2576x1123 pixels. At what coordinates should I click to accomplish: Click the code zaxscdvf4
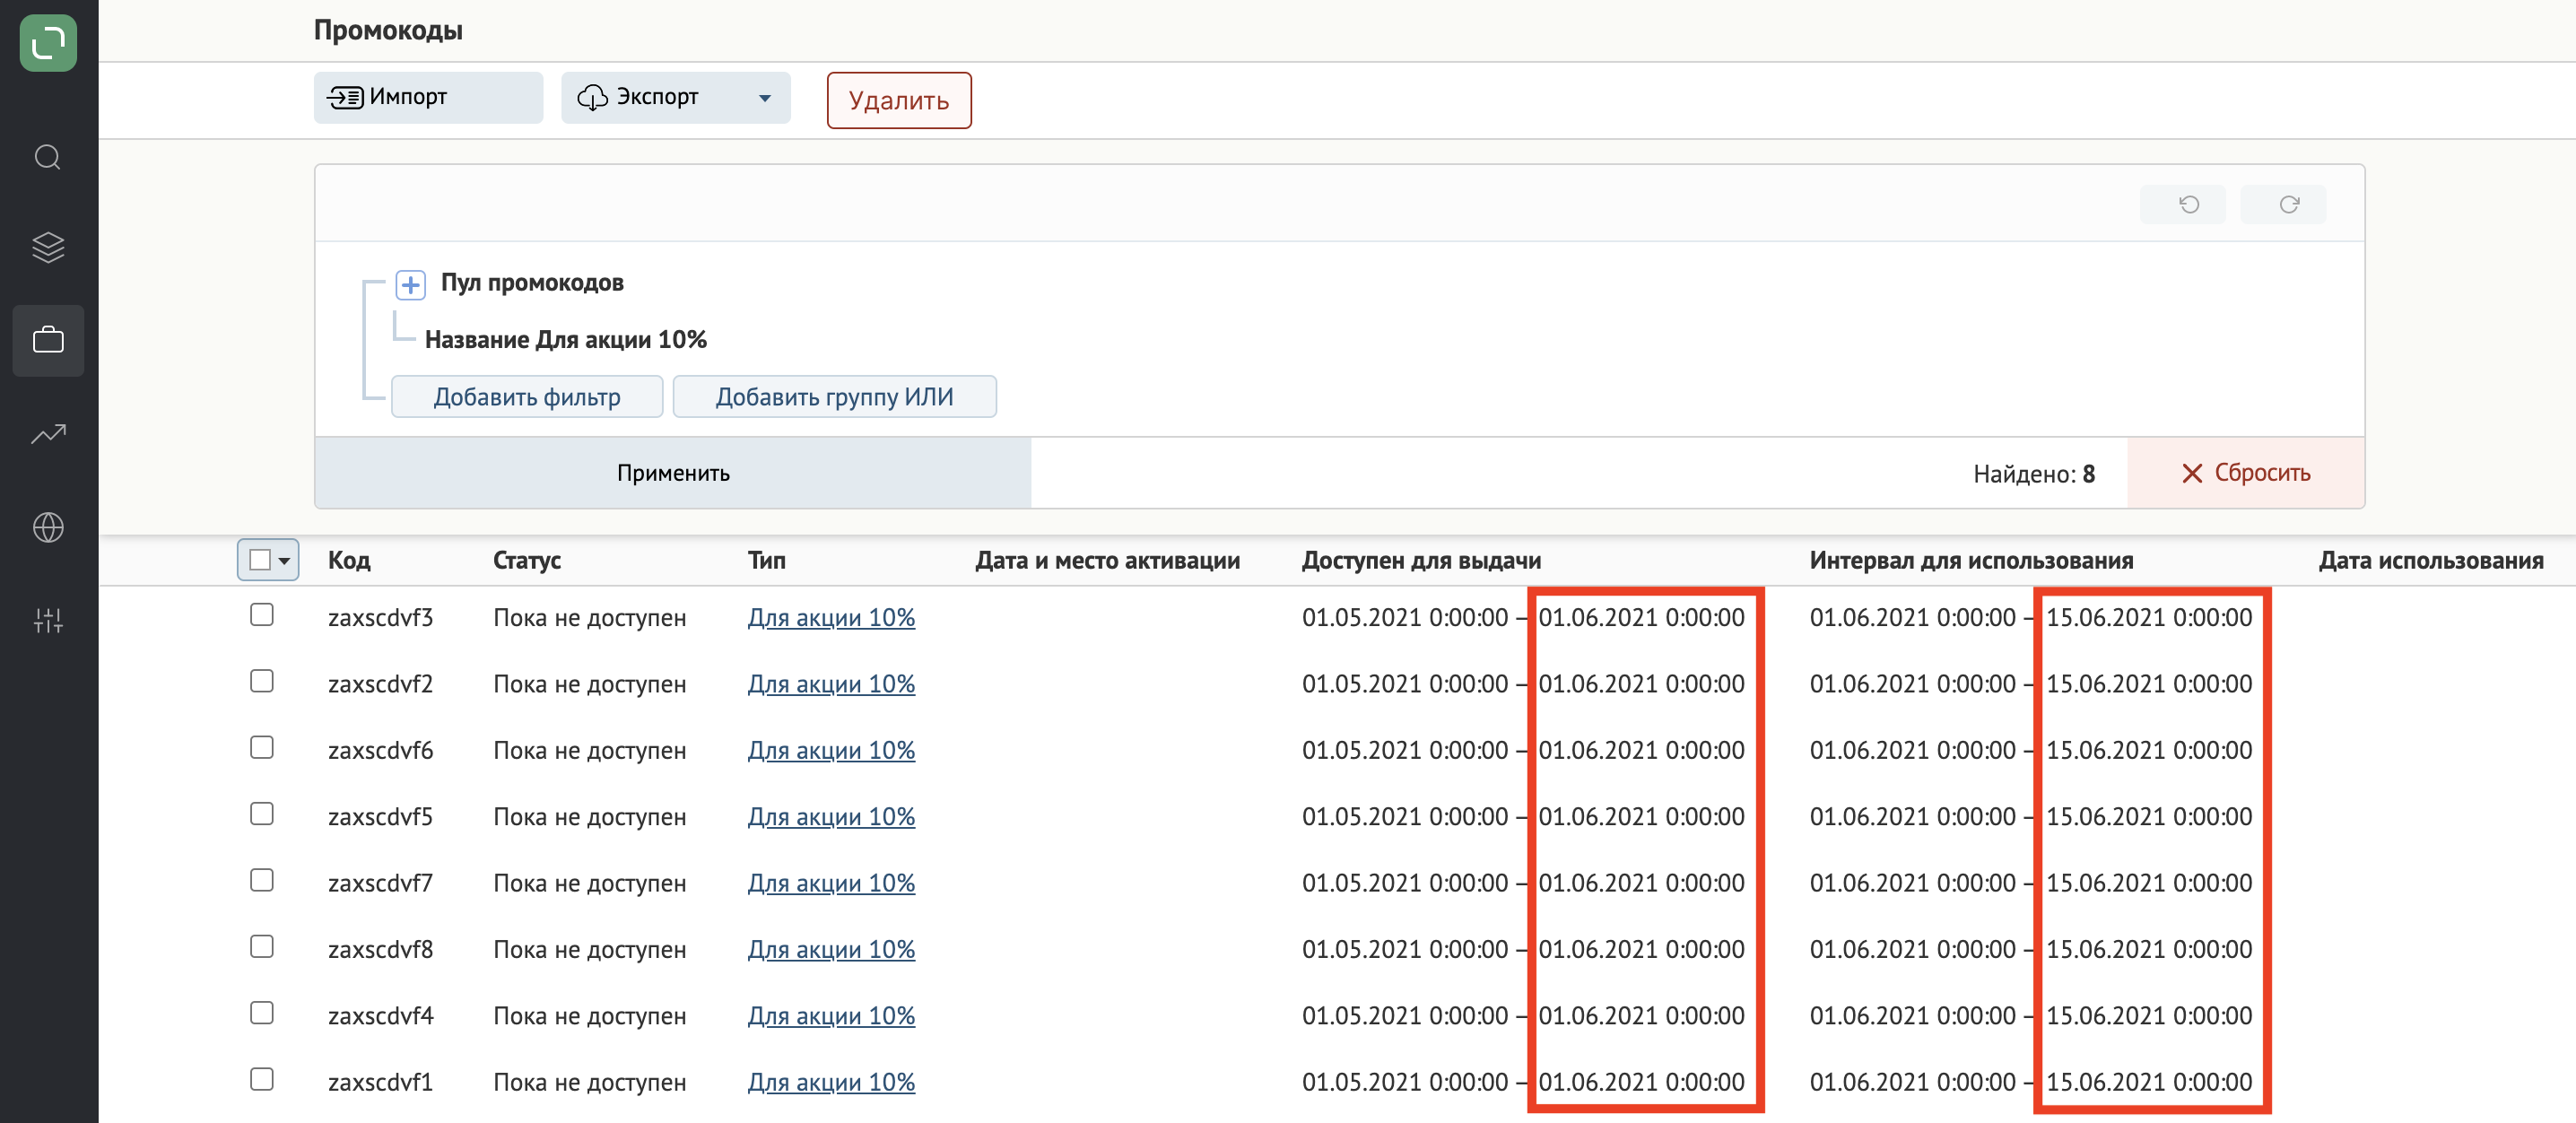(380, 1016)
